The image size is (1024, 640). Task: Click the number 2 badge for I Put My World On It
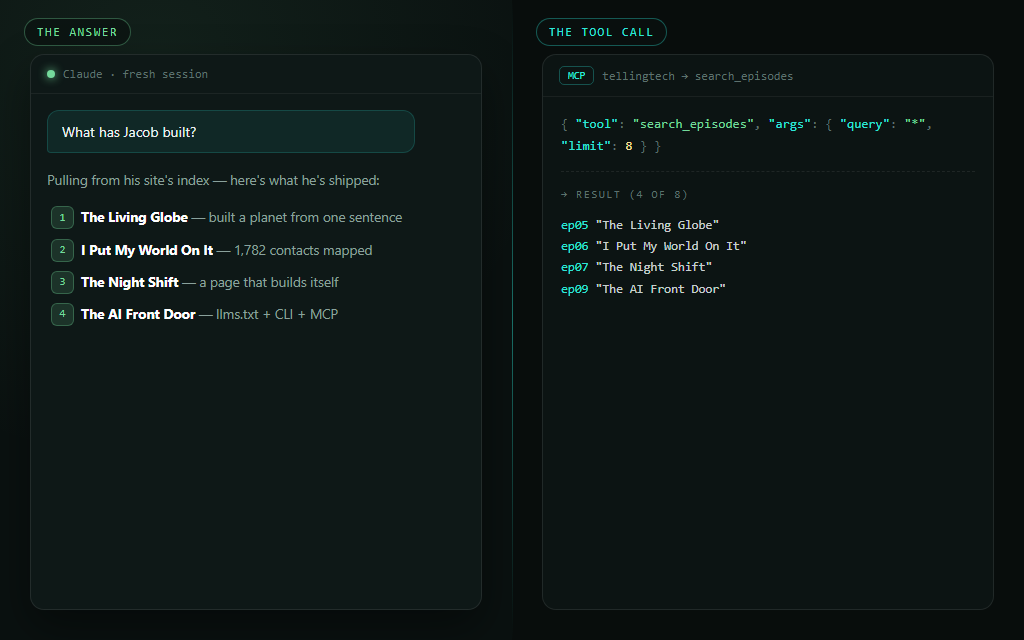click(62, 250)
